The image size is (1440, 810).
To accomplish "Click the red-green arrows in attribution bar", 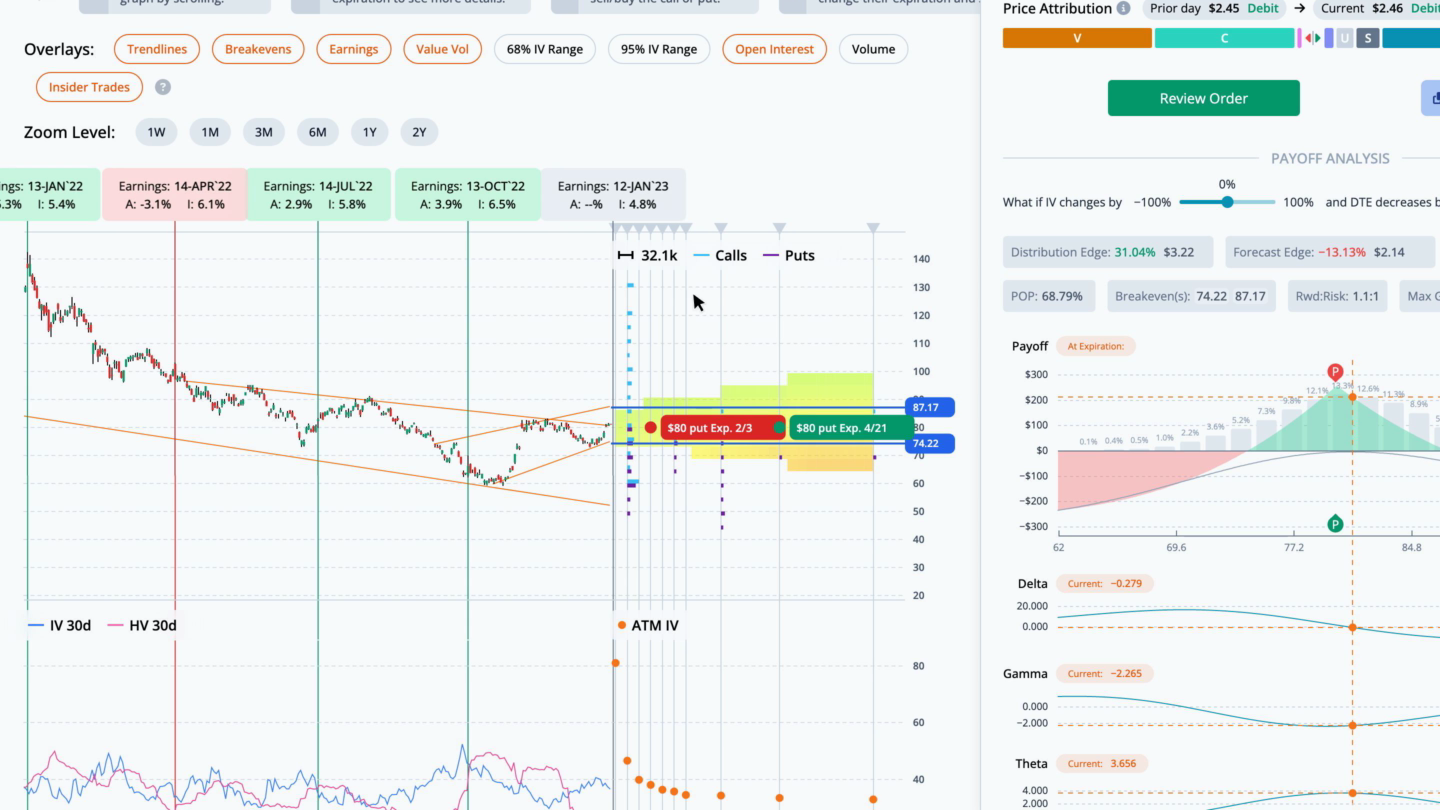I will coord(1312,39).
